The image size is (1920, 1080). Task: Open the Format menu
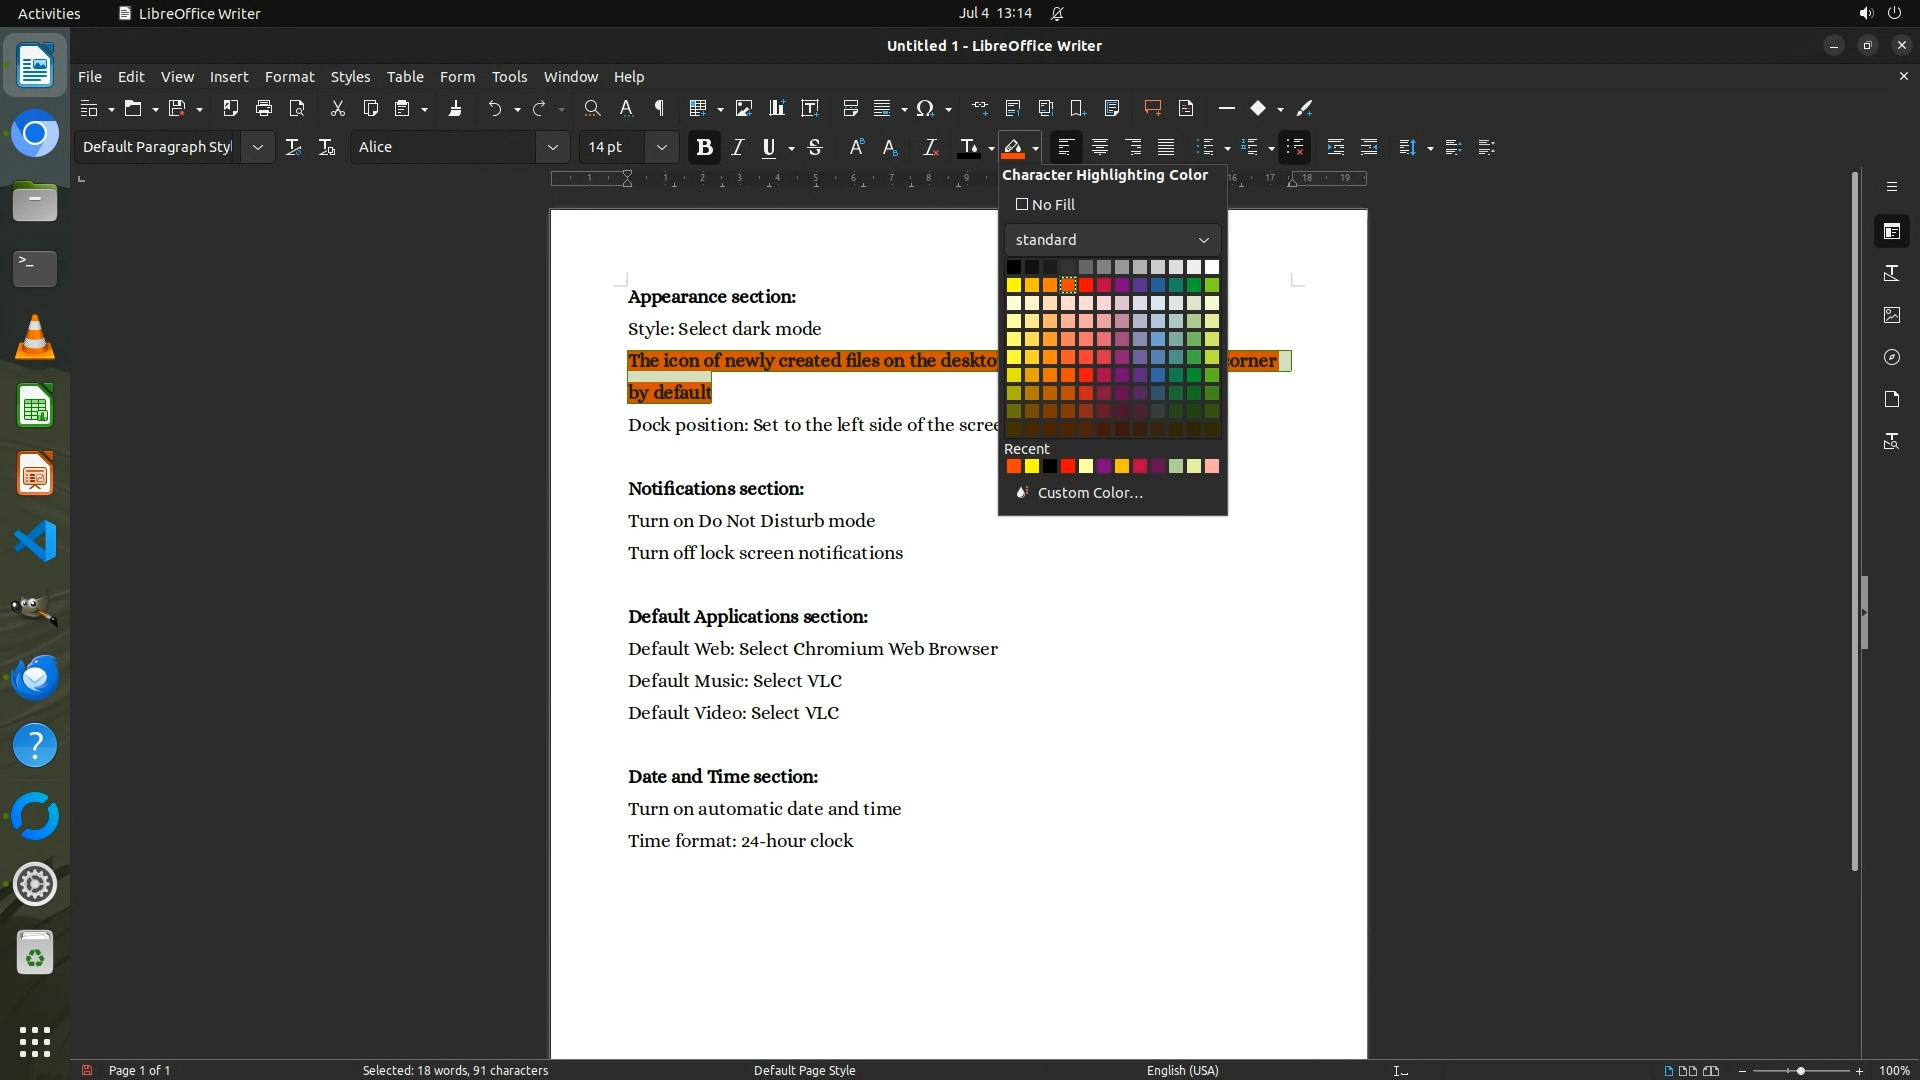289,77
